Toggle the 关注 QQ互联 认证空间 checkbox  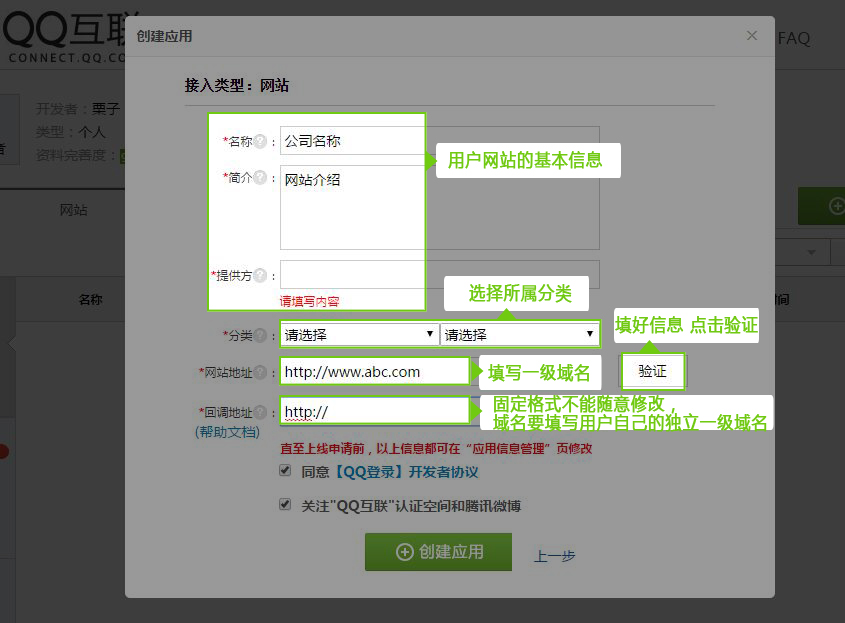pos(285,504)
